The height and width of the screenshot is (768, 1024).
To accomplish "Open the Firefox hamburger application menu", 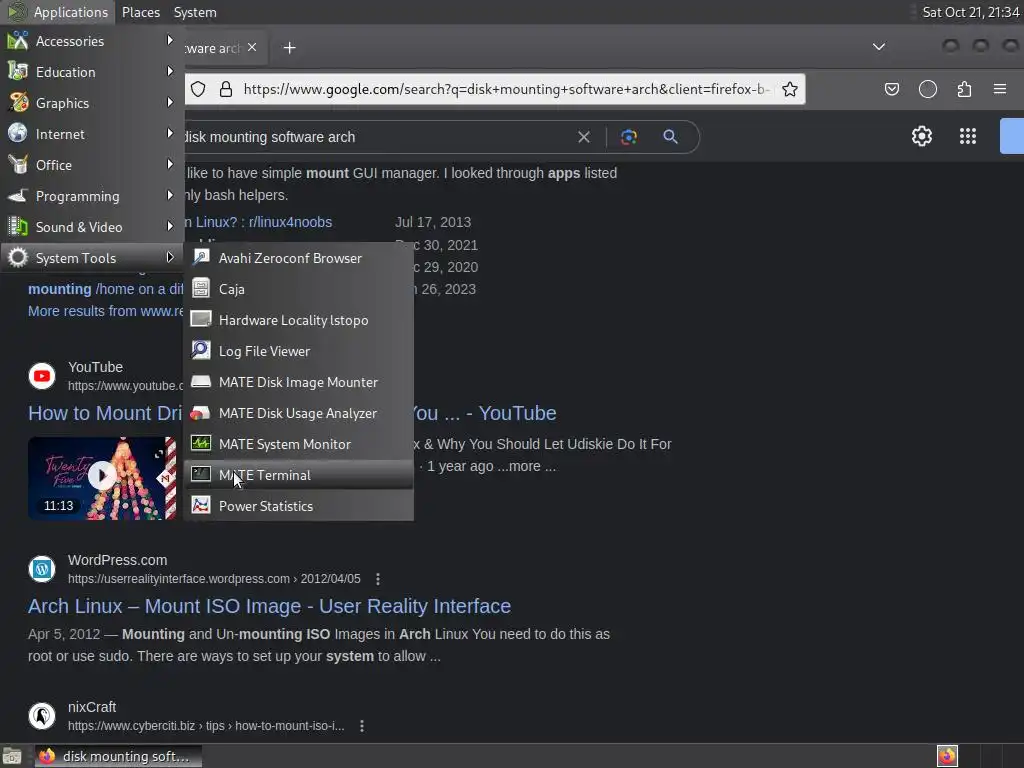I will tap(1000, 89).
